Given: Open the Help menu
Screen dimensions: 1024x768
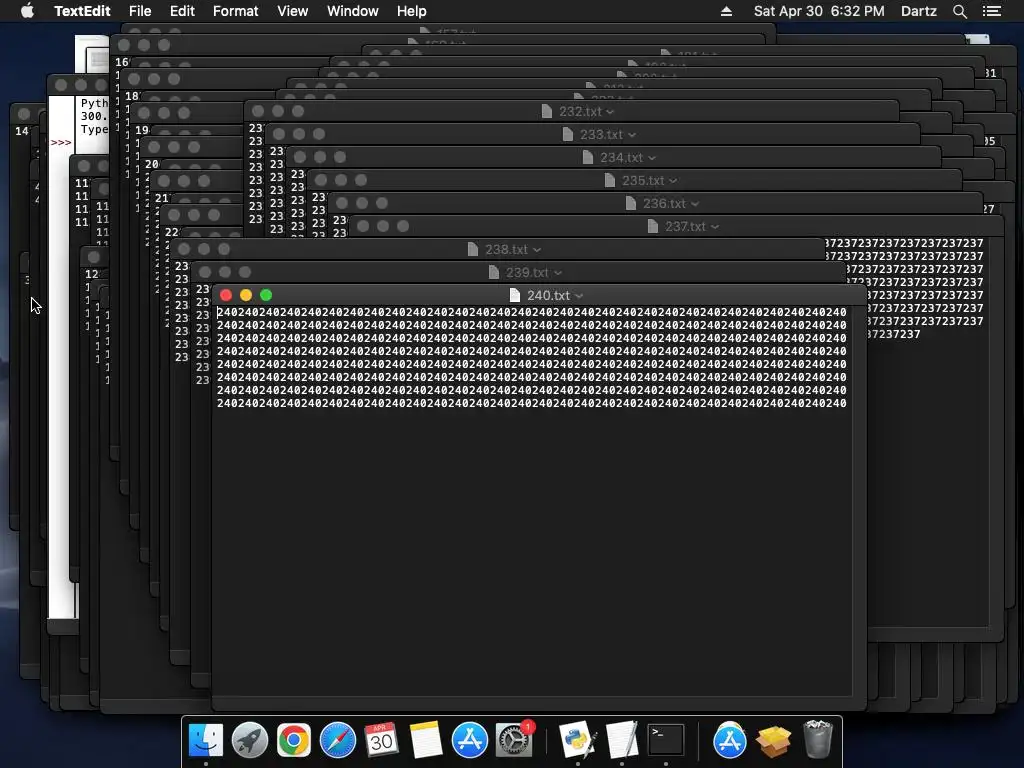Looking at the screenshot, I should [411, 11].
